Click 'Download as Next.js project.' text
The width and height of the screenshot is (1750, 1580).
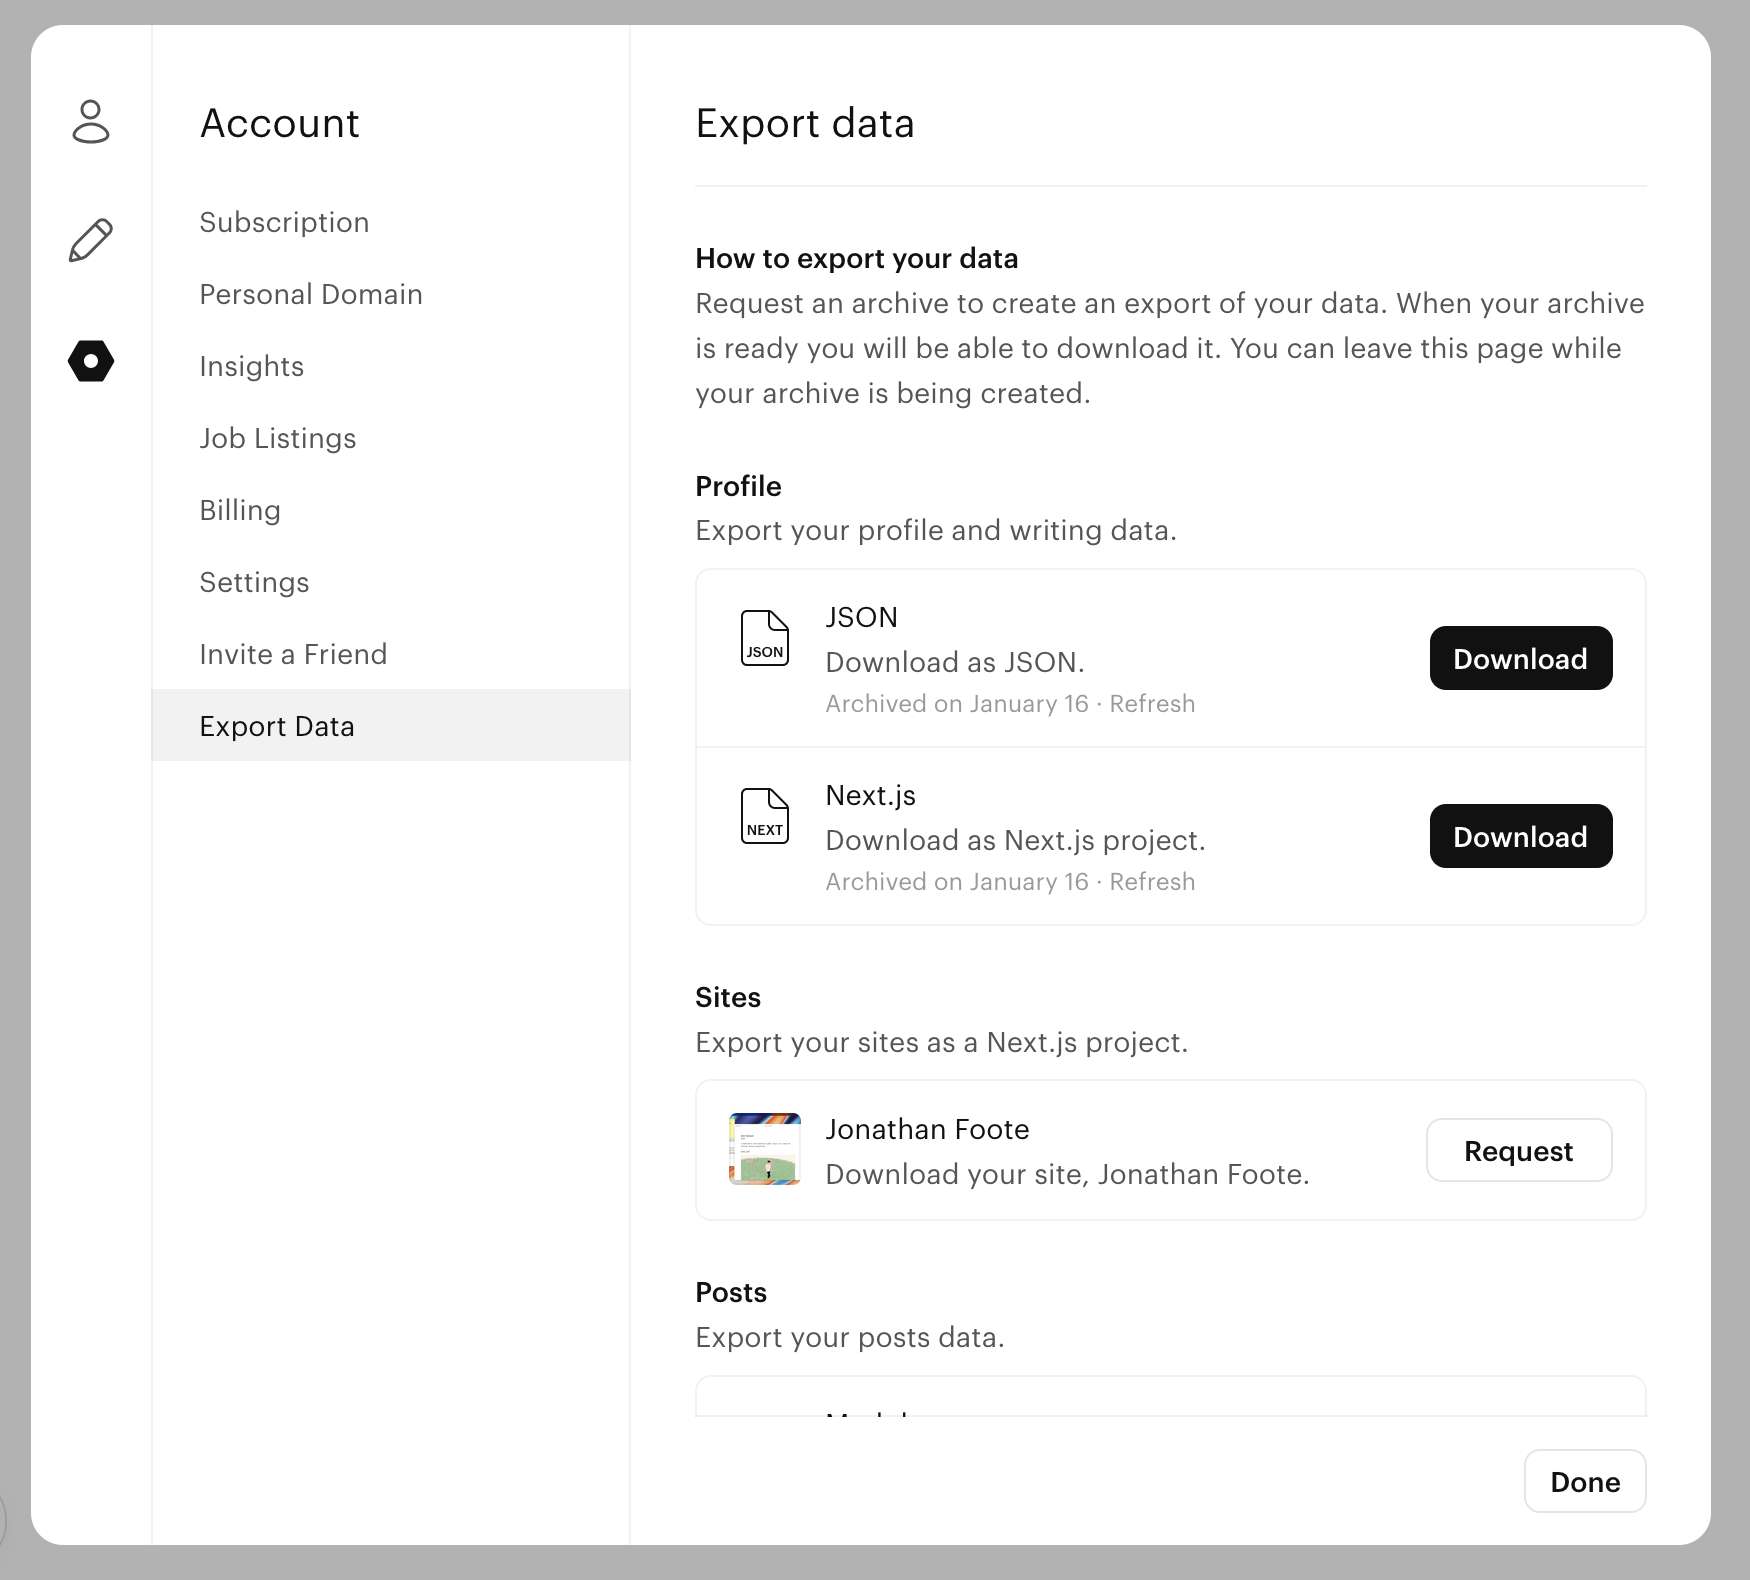click(x=1016, y=840)
